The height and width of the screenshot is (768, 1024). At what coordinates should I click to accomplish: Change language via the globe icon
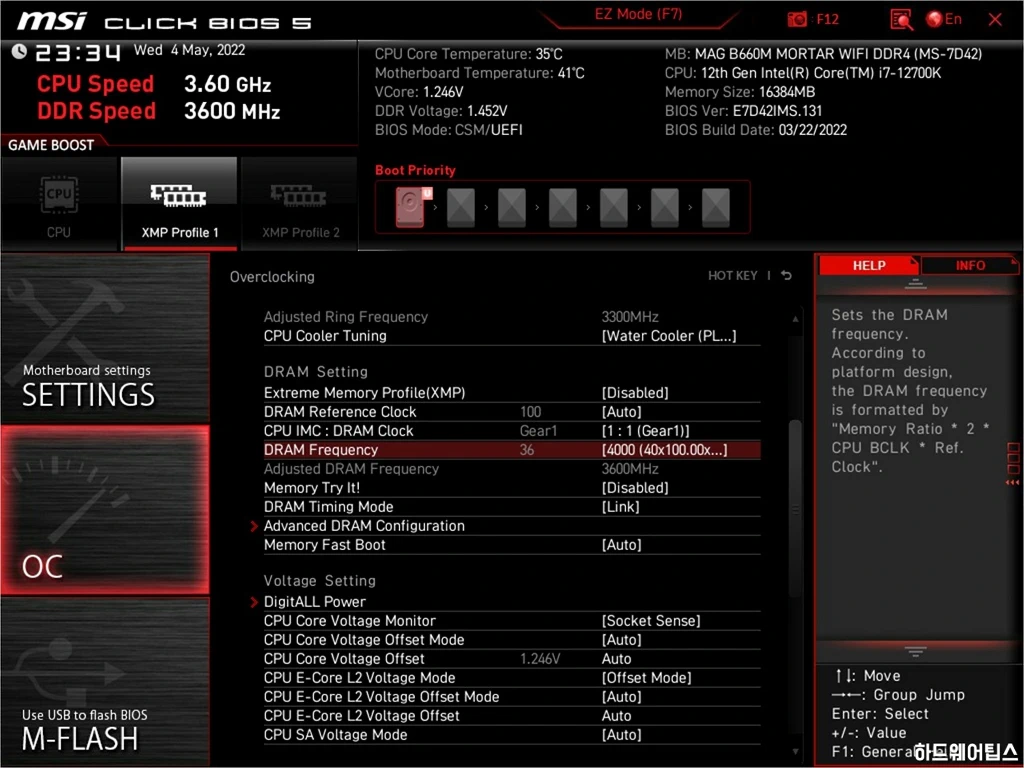(x=935, y=19)
